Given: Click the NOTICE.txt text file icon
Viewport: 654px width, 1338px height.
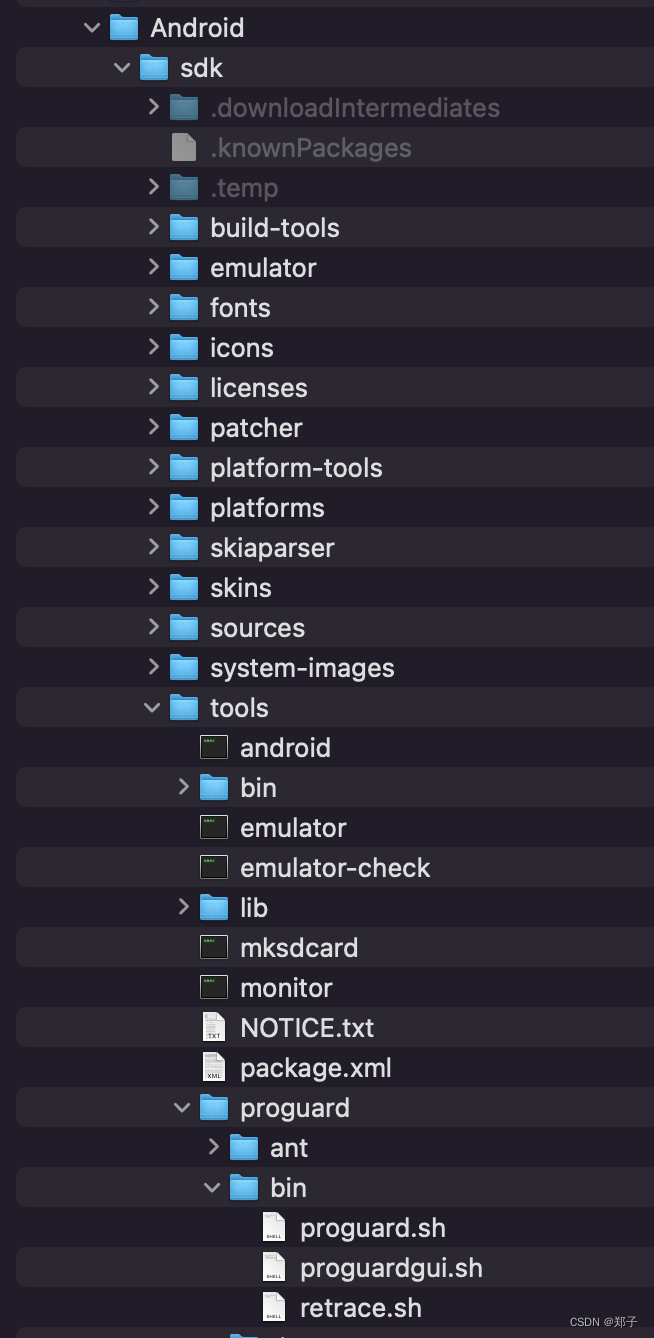Looking at the screenshot, I should [x=213, y=1027].
